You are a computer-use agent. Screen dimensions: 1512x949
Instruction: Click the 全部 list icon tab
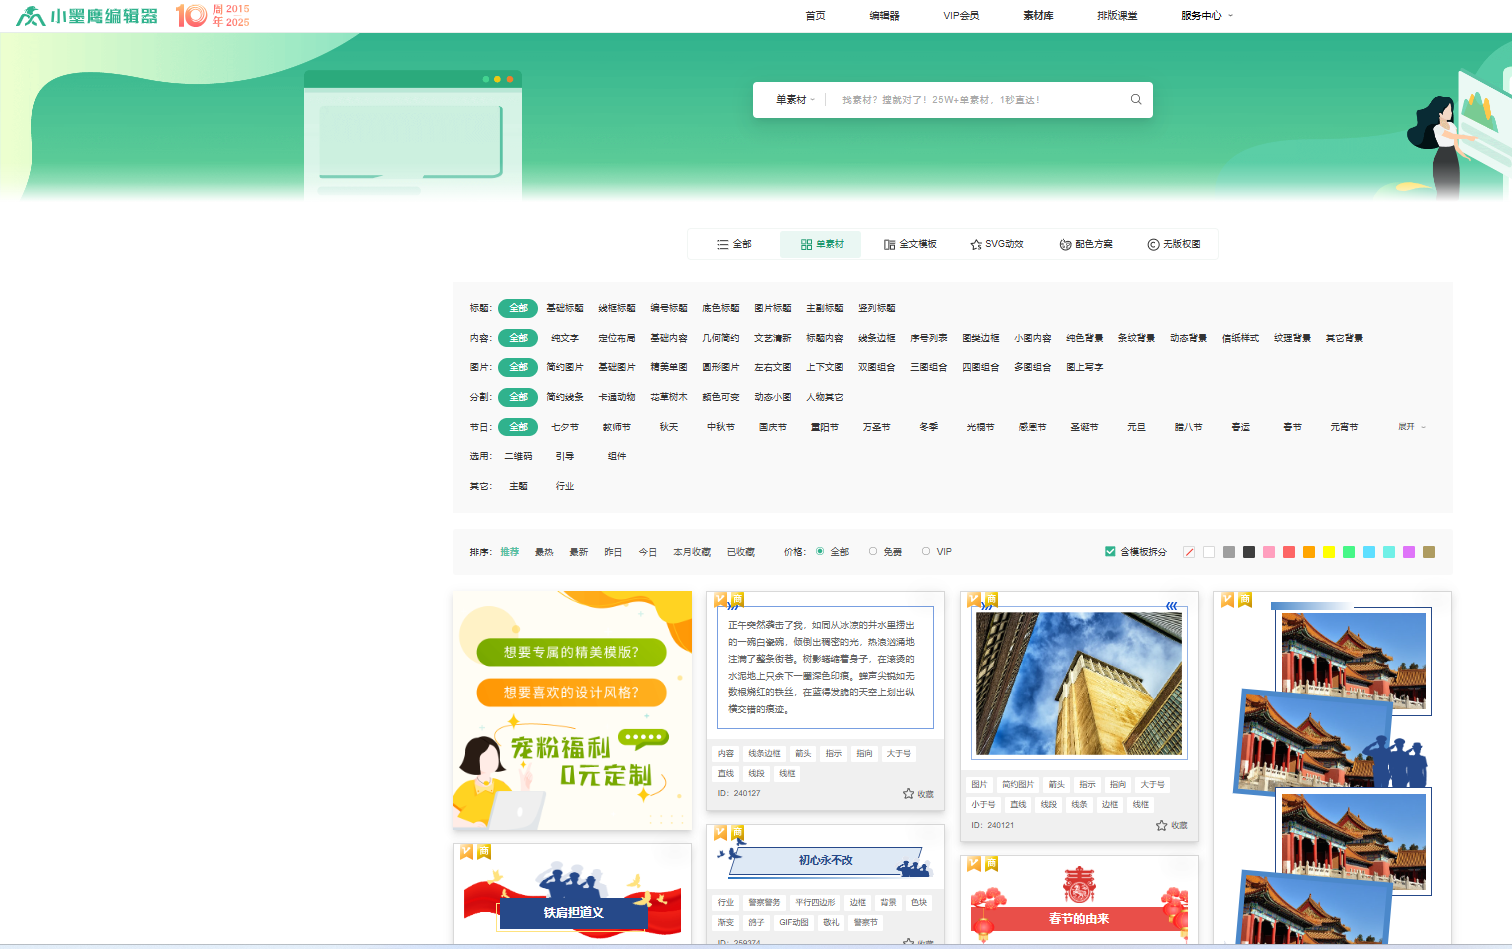point(722,245)
